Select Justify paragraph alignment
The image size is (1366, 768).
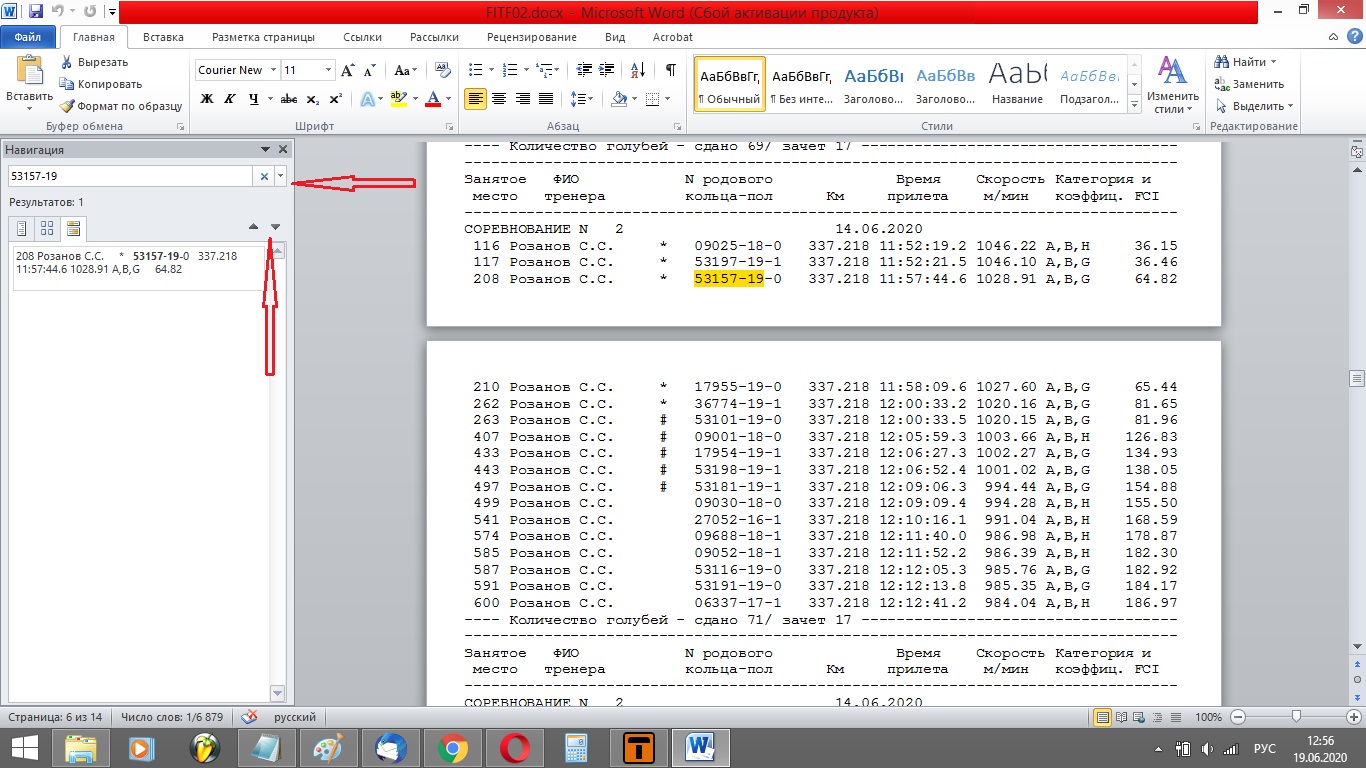tap(546, 99)
